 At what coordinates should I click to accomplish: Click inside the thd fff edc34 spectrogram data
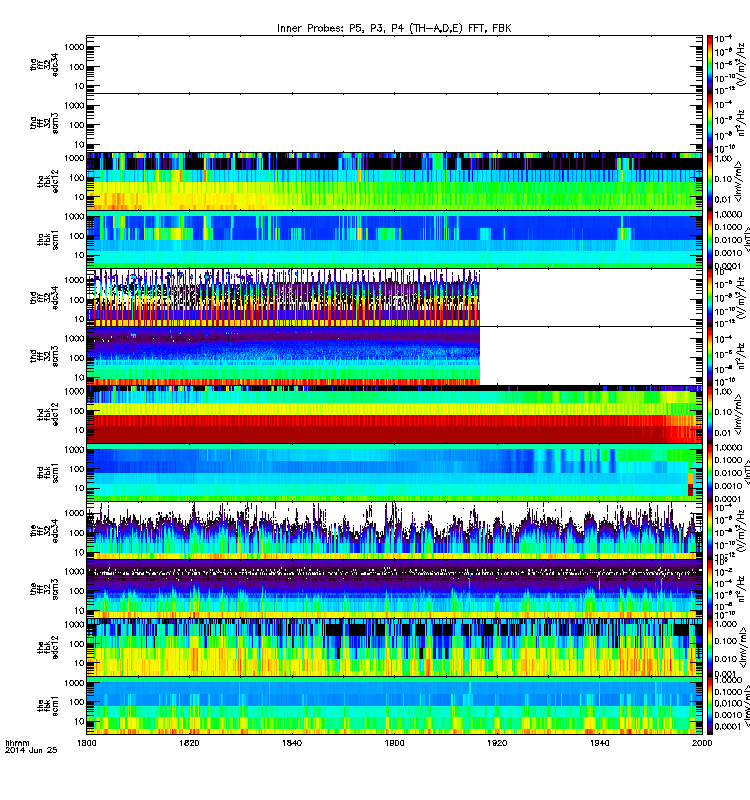click(283, 298)
